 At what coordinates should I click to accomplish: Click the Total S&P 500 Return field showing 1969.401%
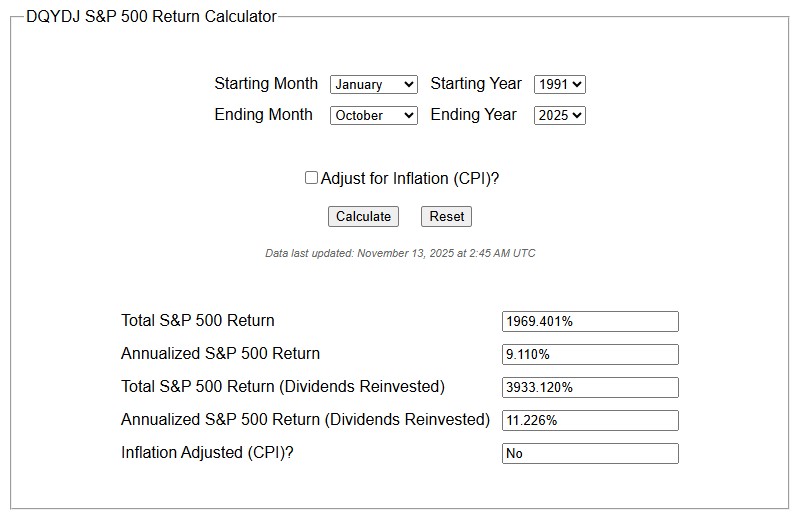[x=589, y=321]
